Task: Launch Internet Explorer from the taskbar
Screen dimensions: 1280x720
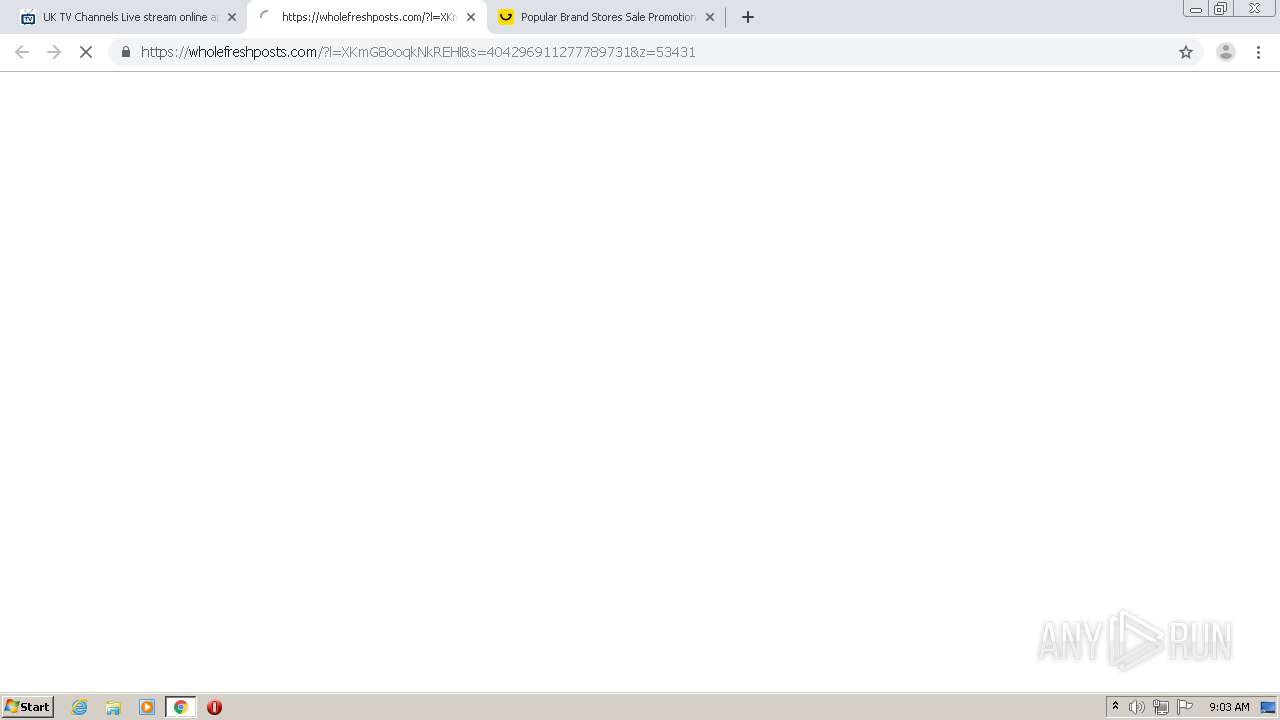Action: (80, 707)
